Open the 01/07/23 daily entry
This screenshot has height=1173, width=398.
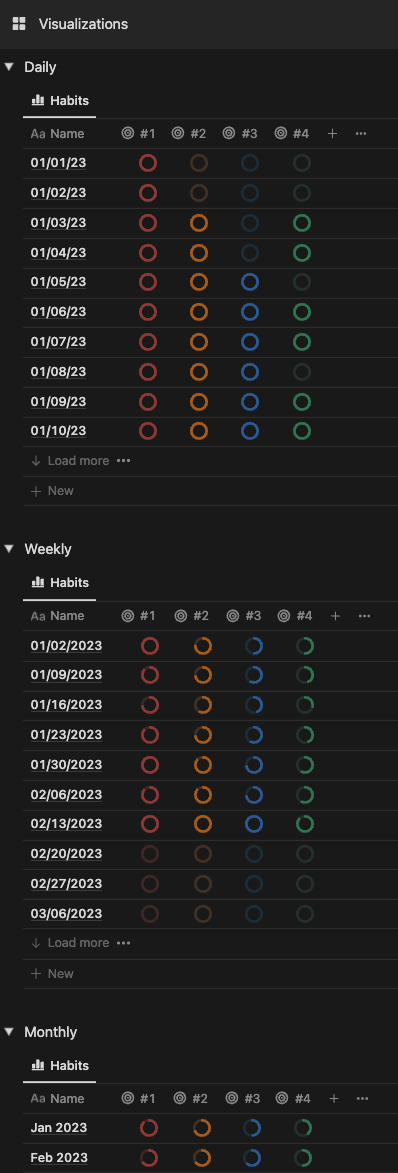(x=58, y=342)
